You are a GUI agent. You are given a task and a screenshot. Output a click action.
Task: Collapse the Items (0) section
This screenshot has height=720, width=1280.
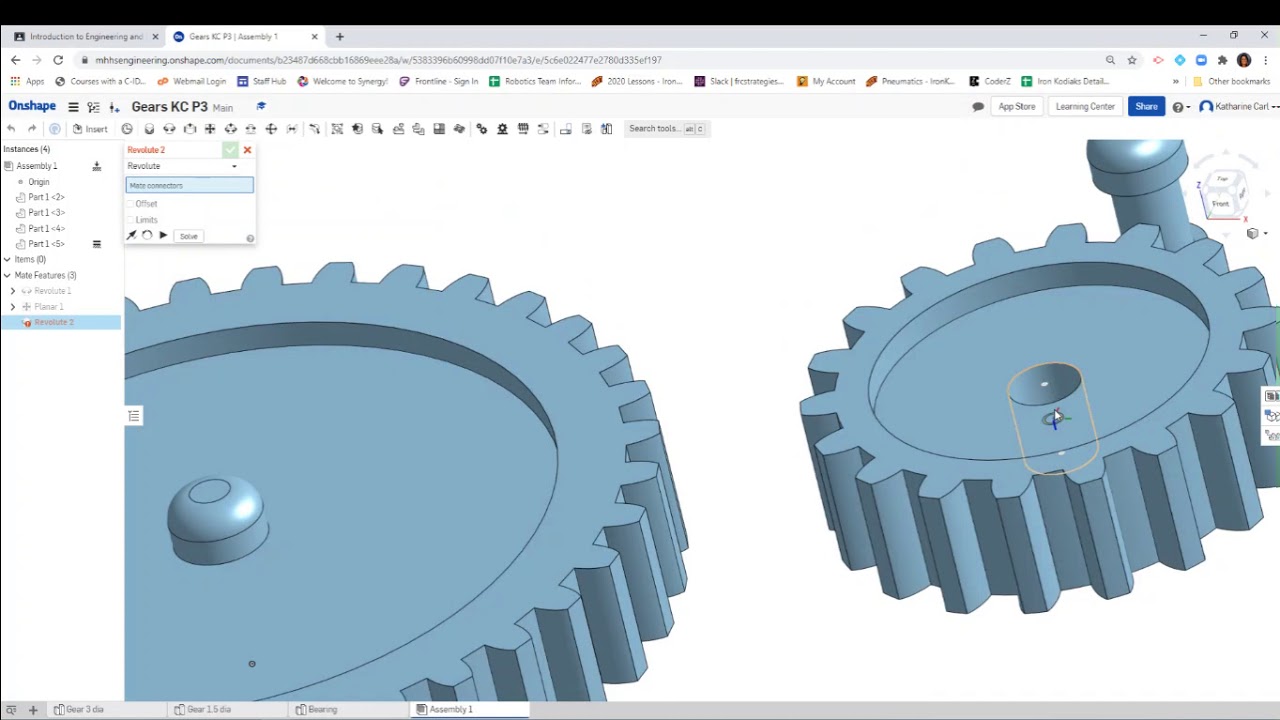7,260
